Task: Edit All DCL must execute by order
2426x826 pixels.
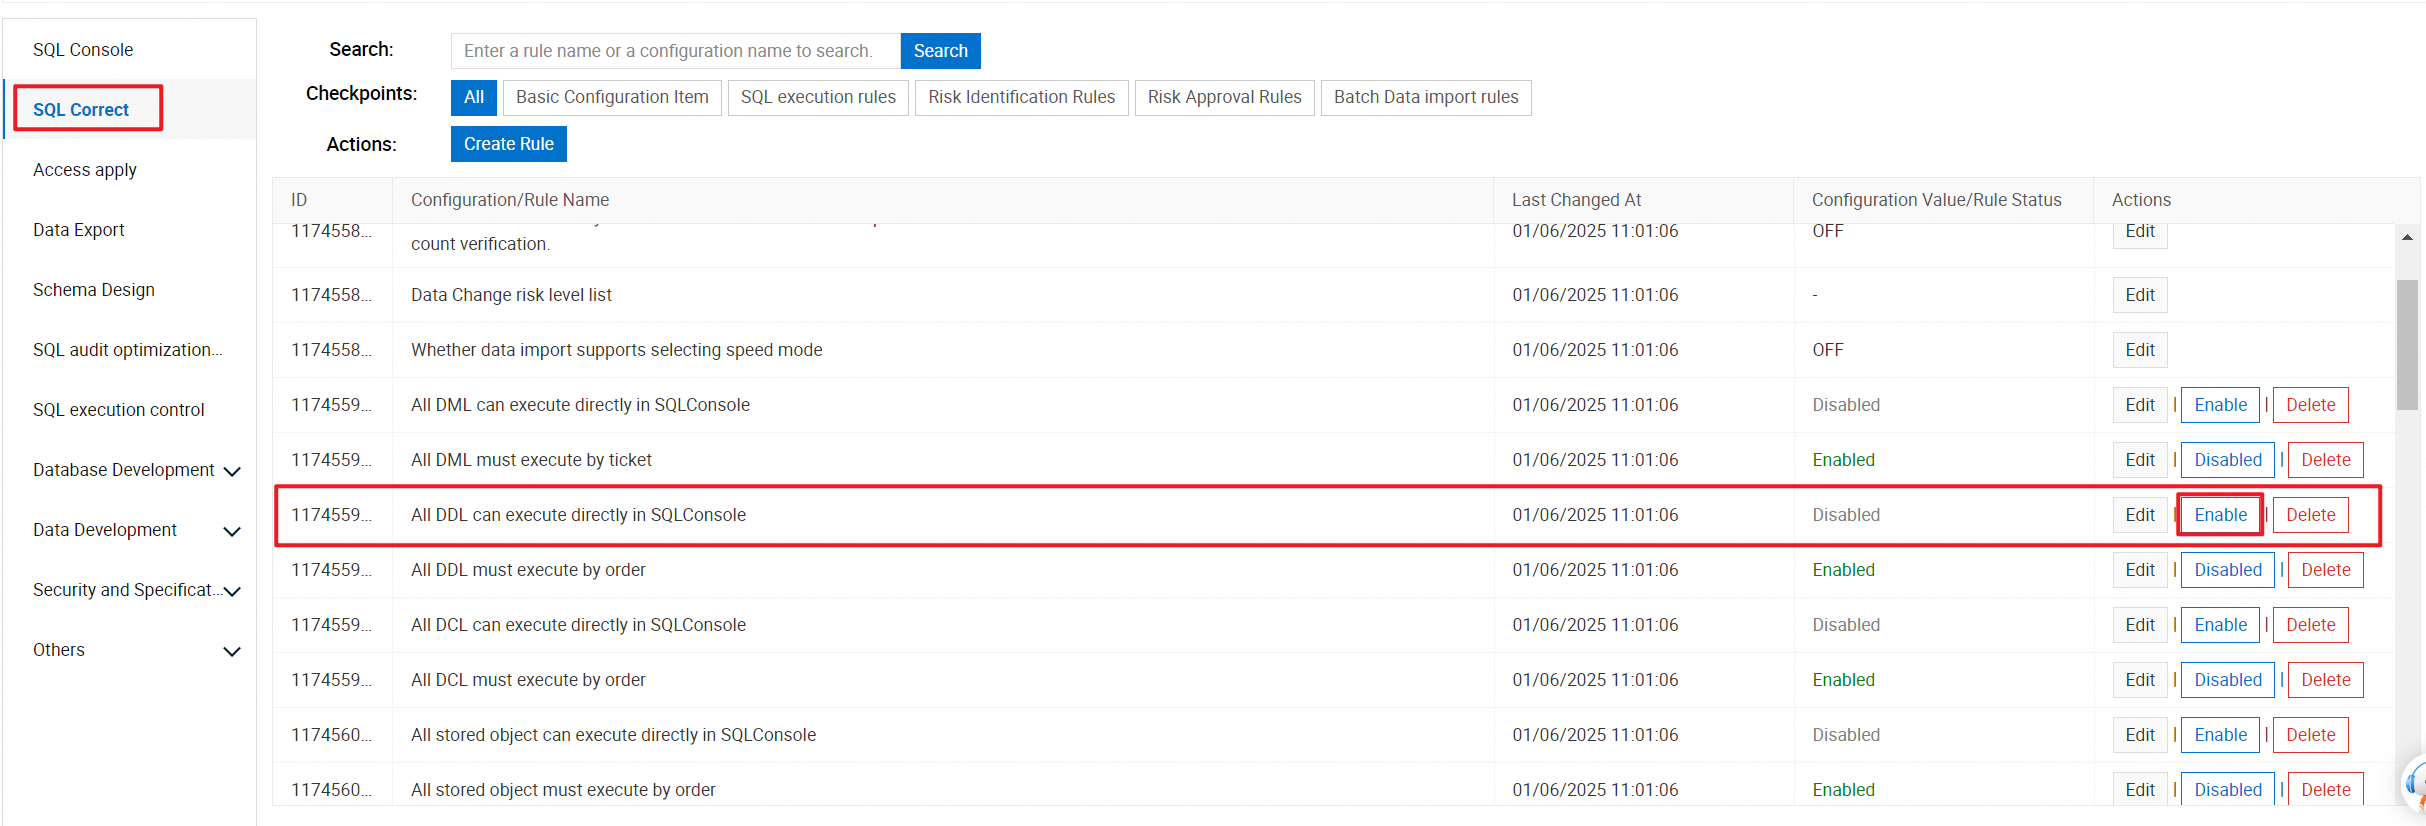Action: pyautogui.click(x=2140, y=680)
